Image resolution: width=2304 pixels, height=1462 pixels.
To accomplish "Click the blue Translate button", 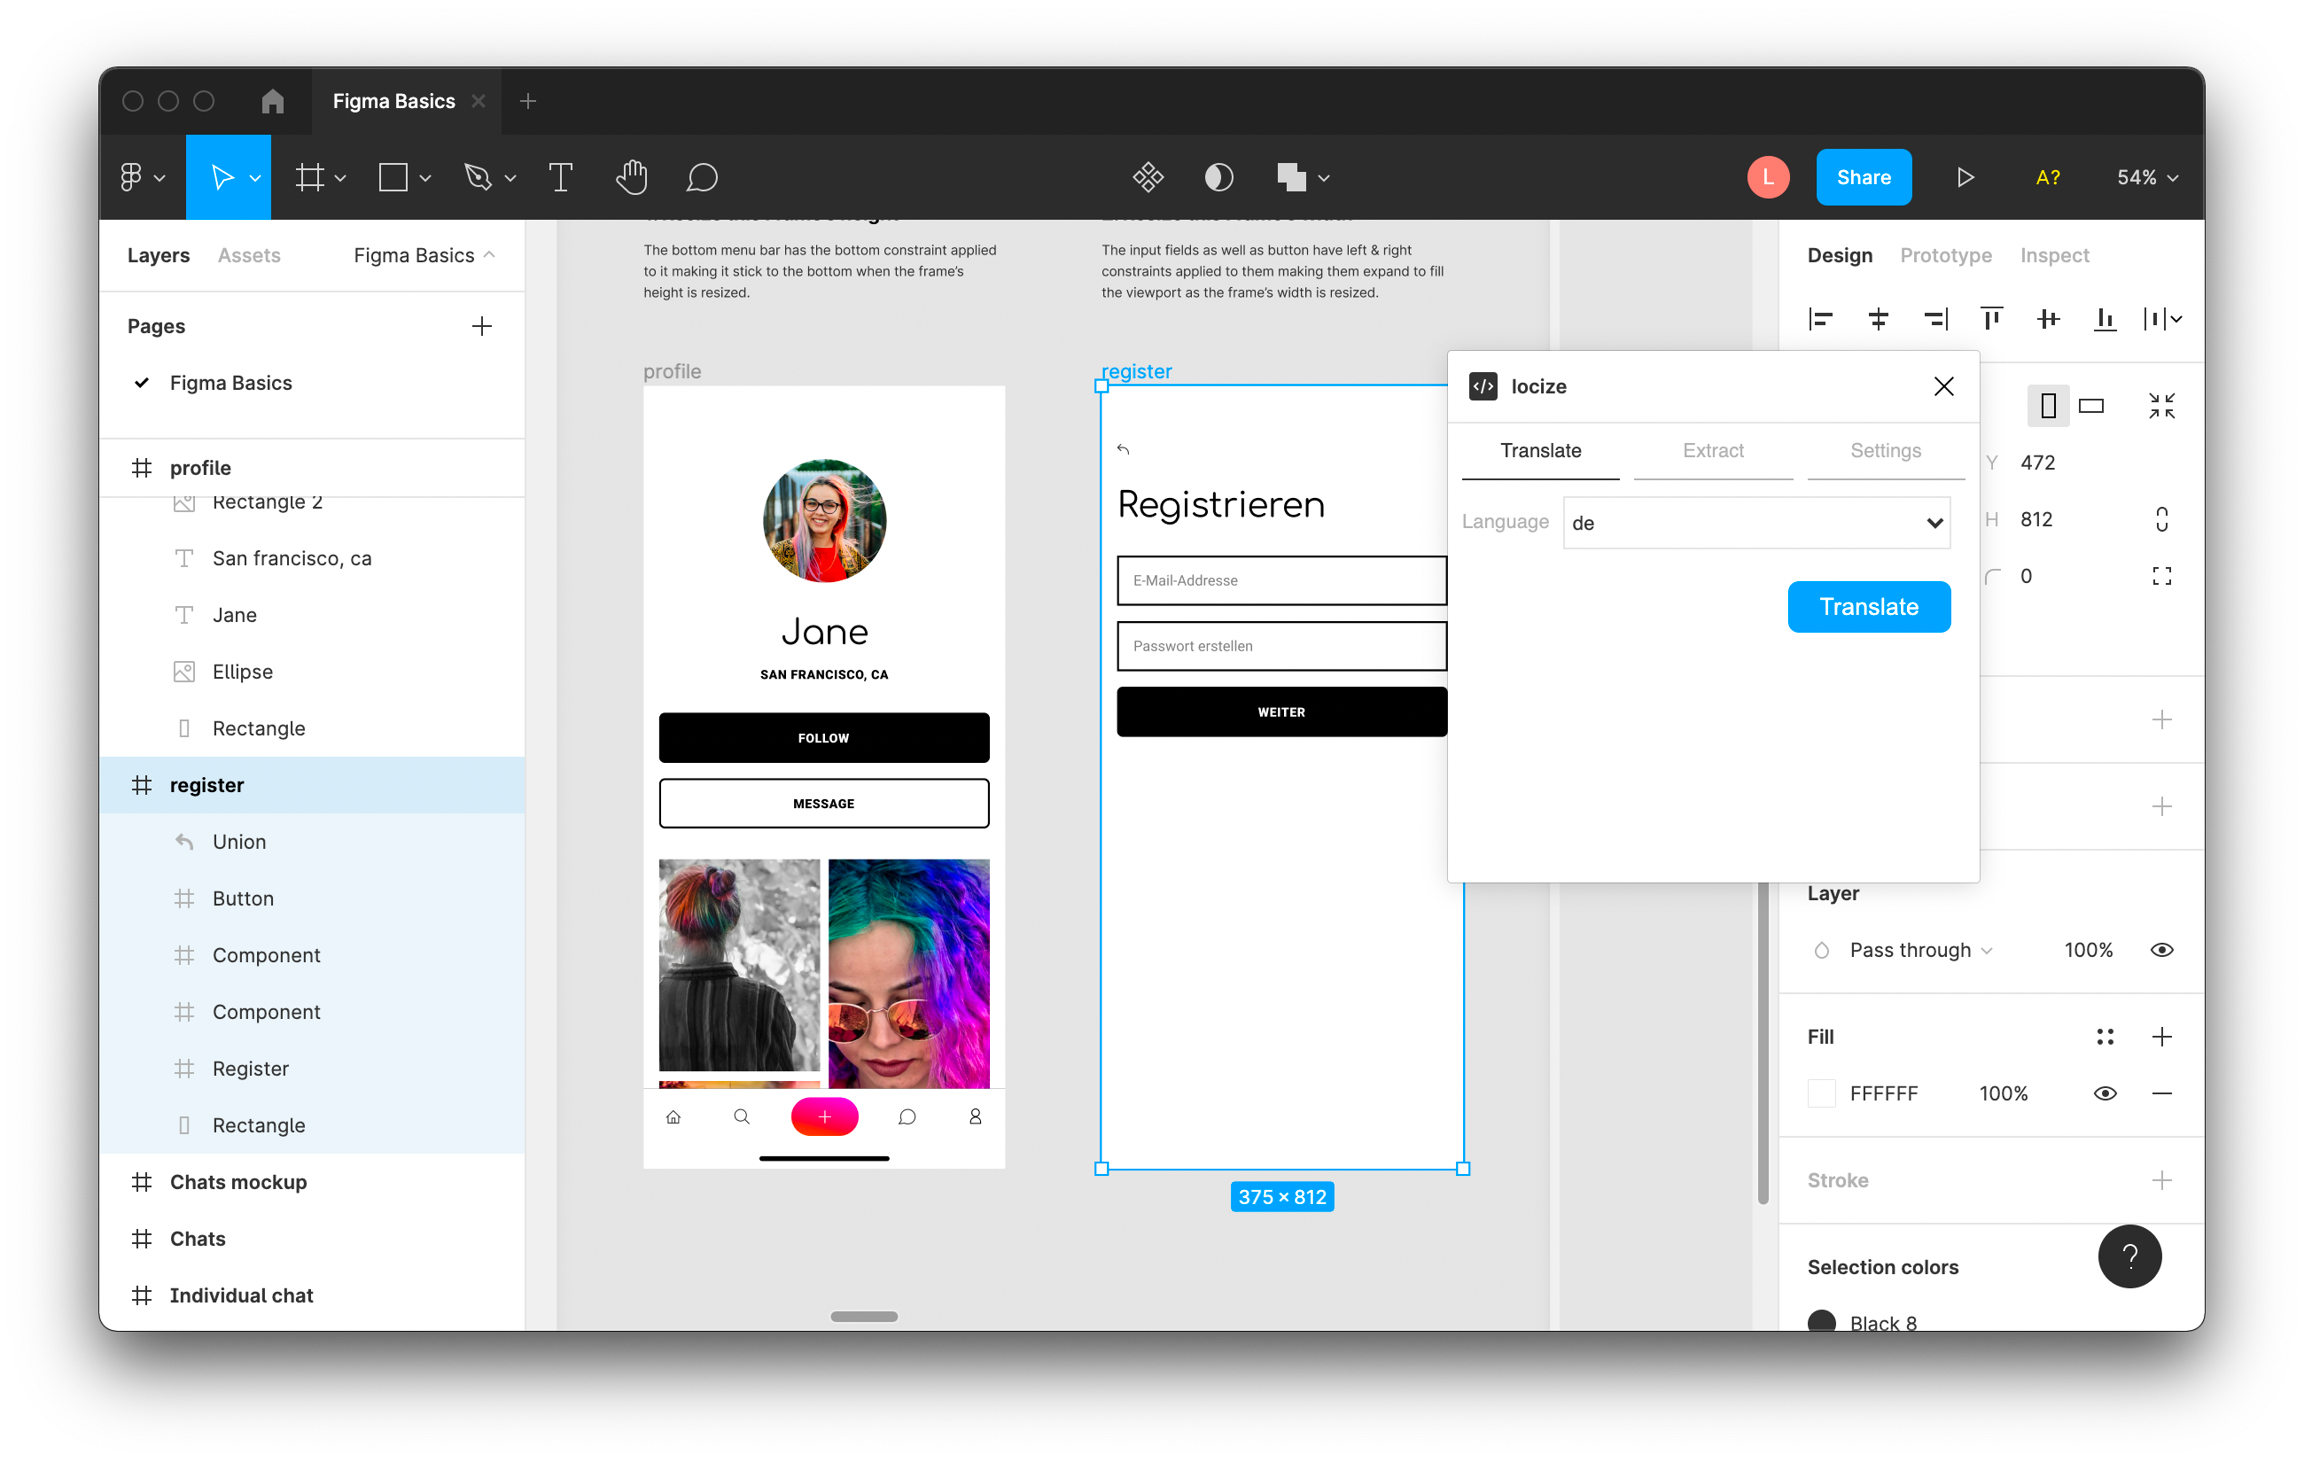I will point(1868,607).
